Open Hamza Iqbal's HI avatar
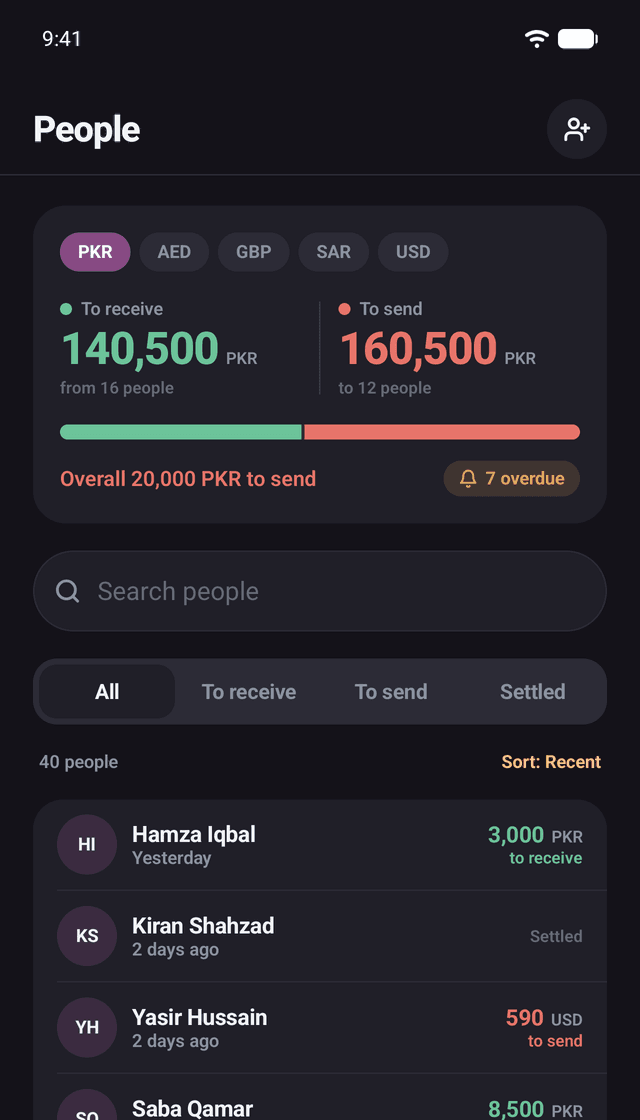The height and width of the screenshot is (1120, 640). (x=87, y=844)
